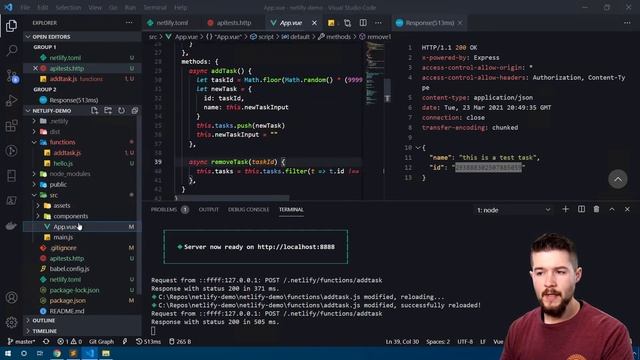The width and height of the screenshot is (640, 360).
Task: Click errors and warnings count in status bar
Action: [69, 342]
